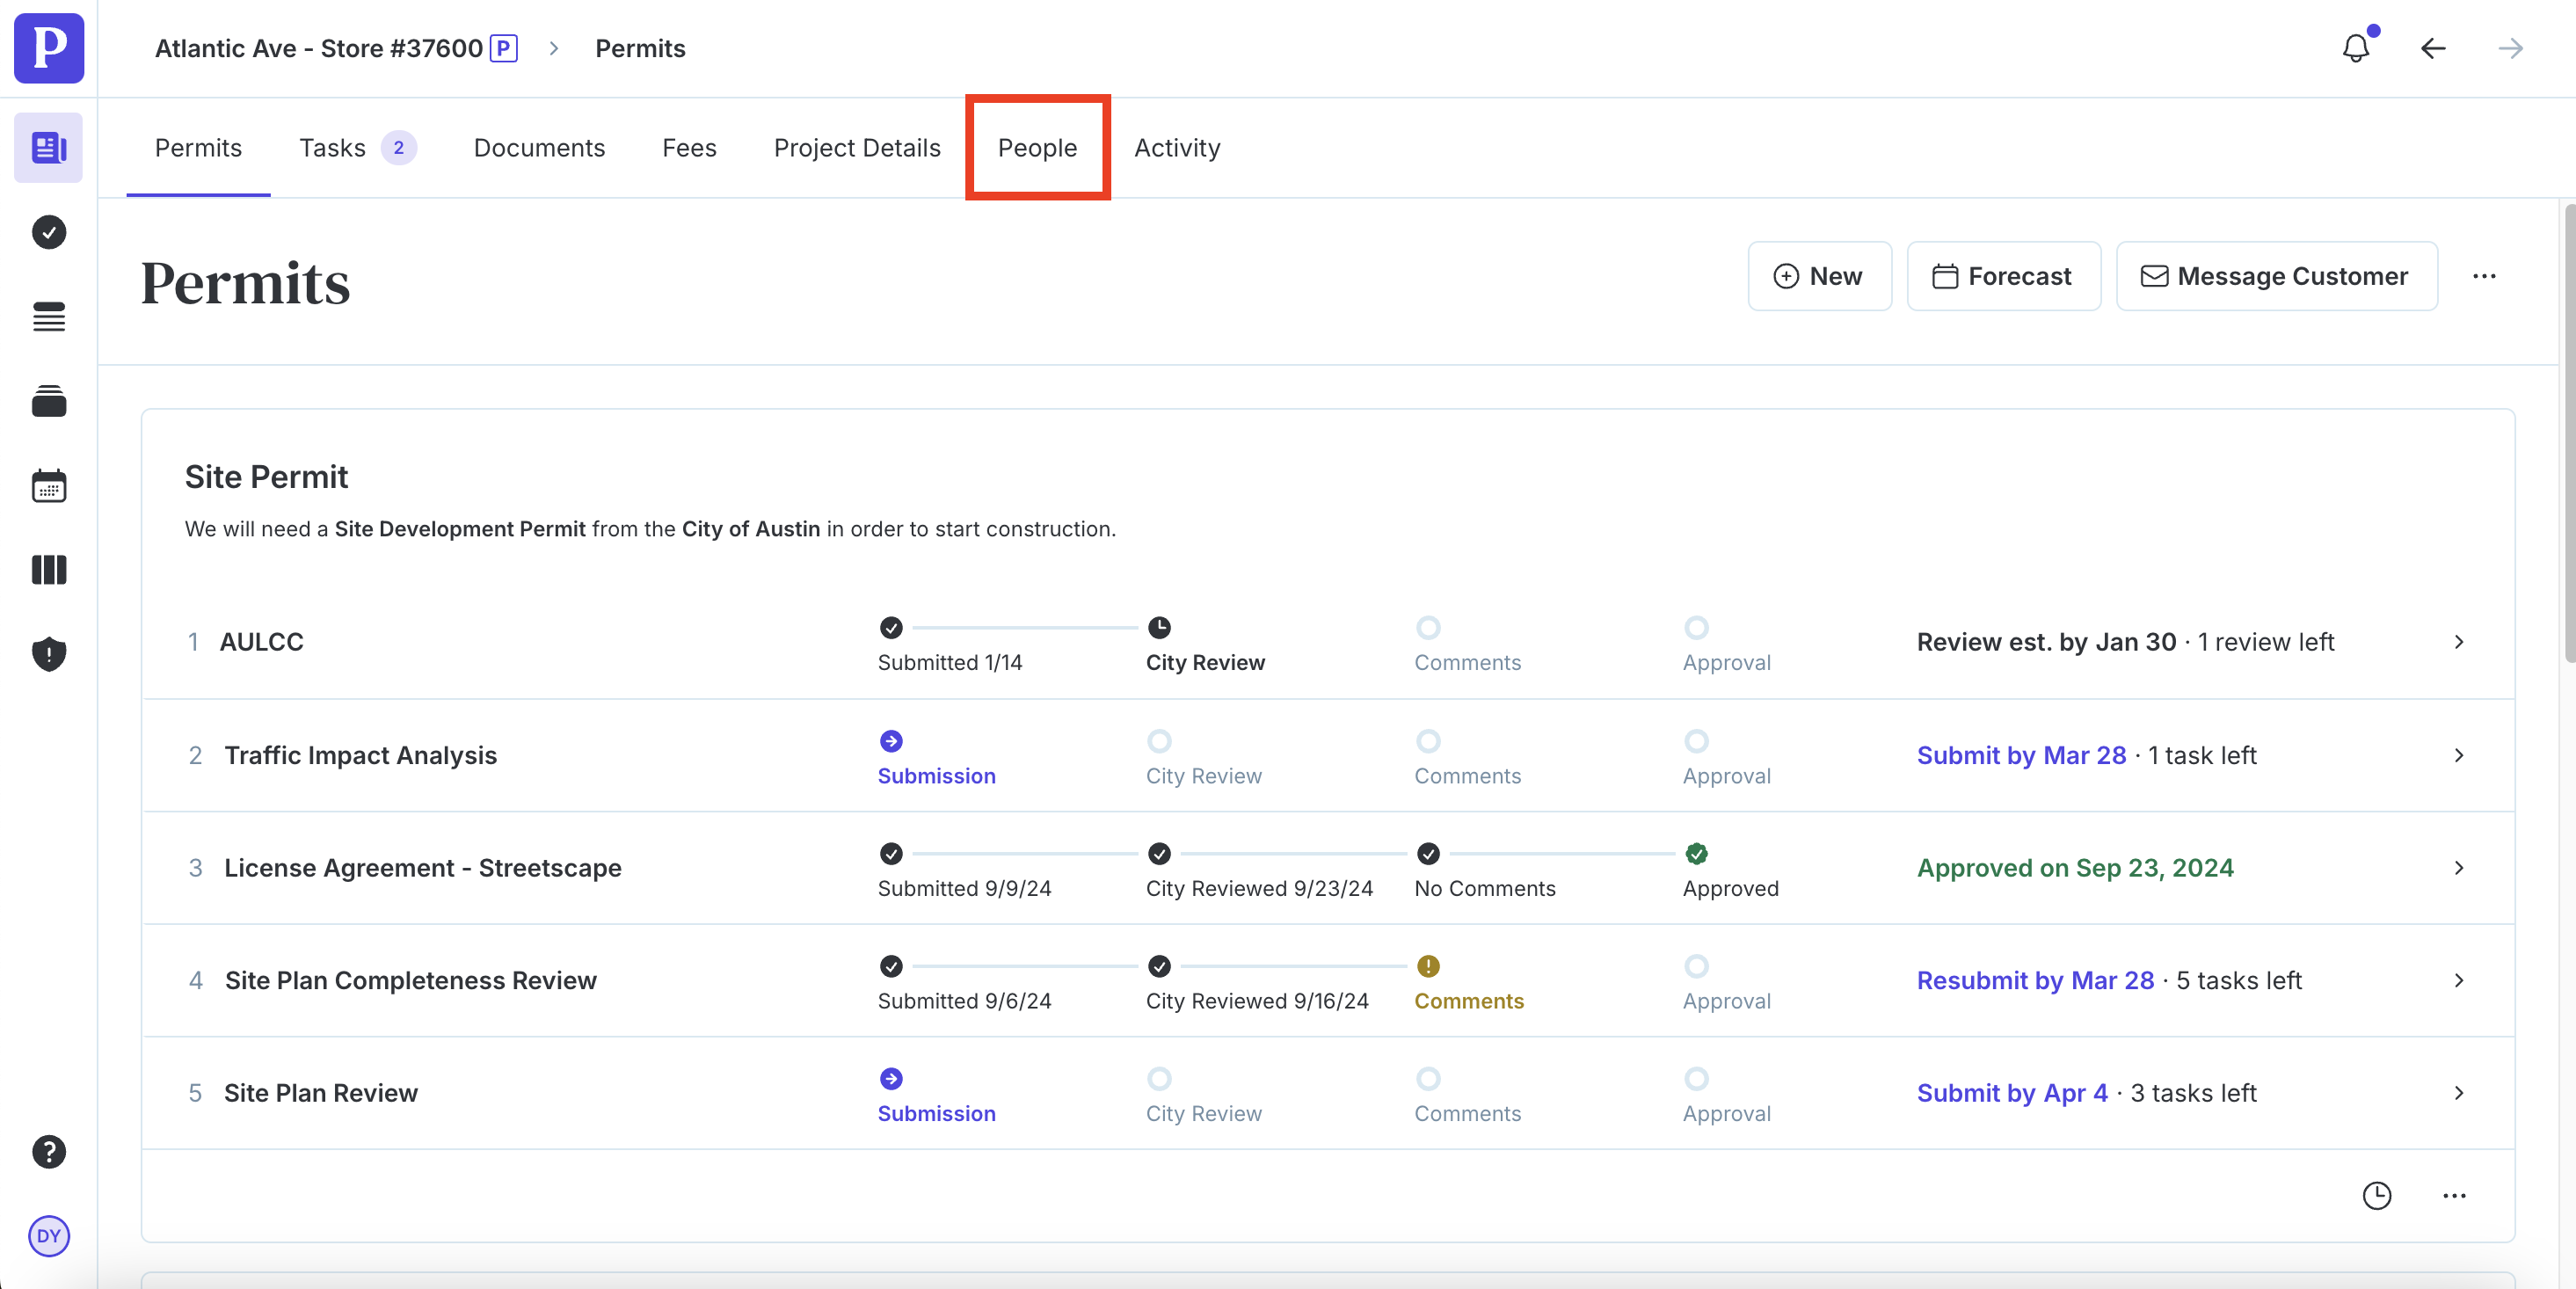Switch to the People tab
This screenshot has height=1289, width=2576.
coord(1037,148)
